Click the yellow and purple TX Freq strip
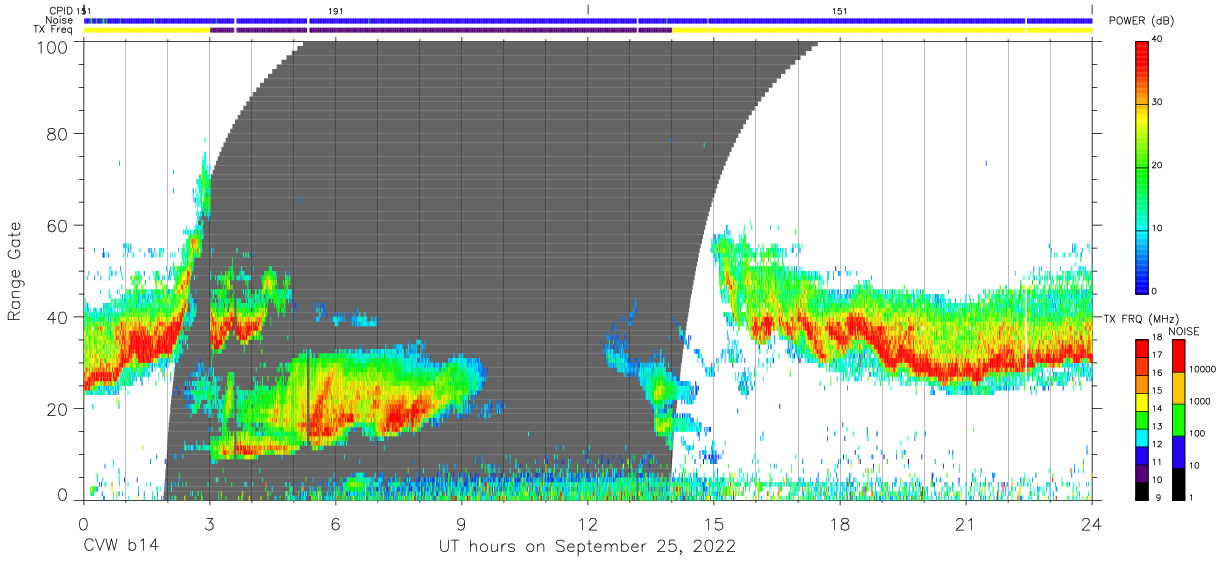1228x567 pixels. tap(588, 30)
